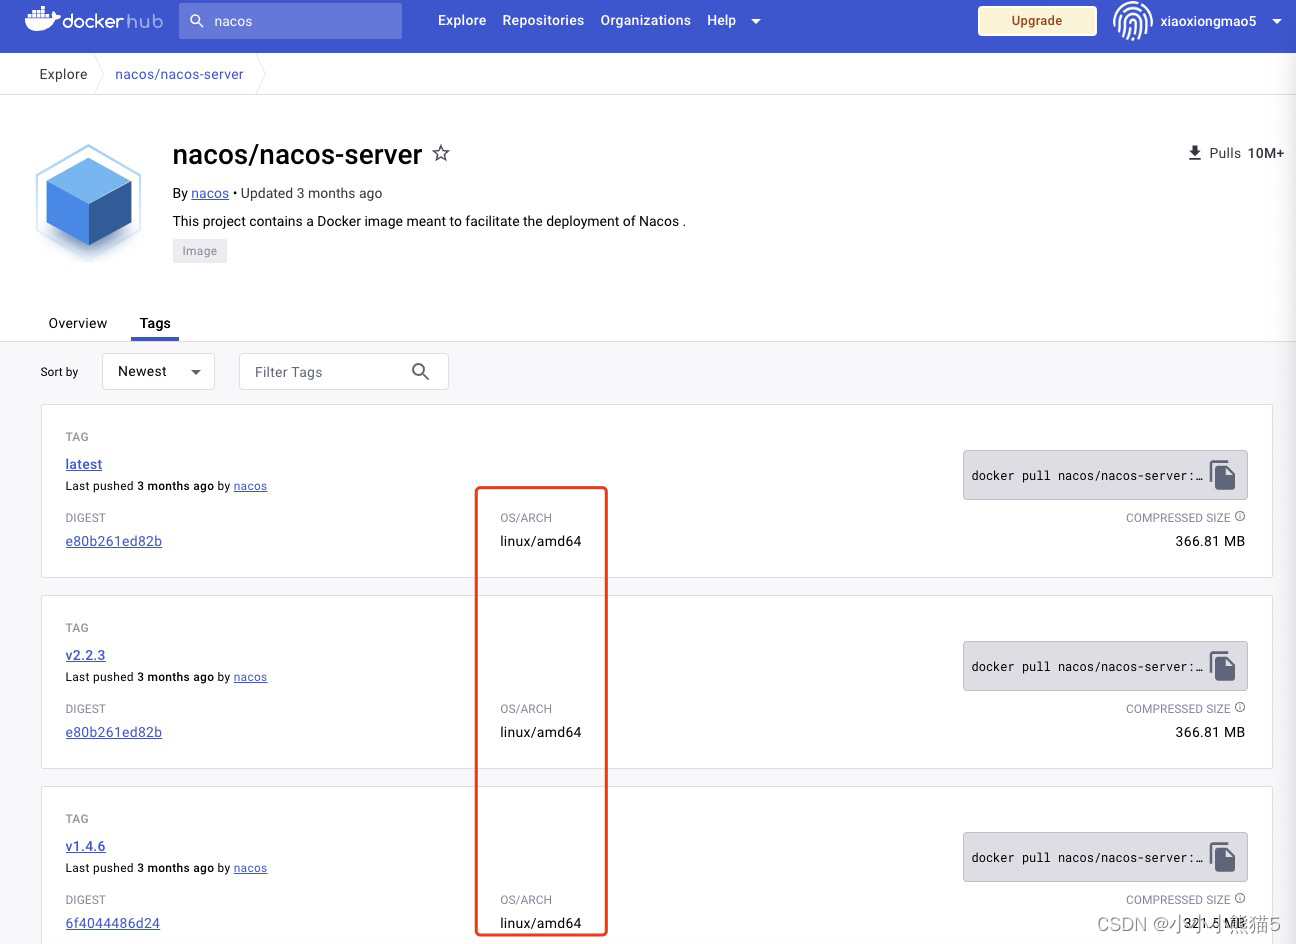
Task: Click the Docker Hub whale logo
Action: pos(93,19)
